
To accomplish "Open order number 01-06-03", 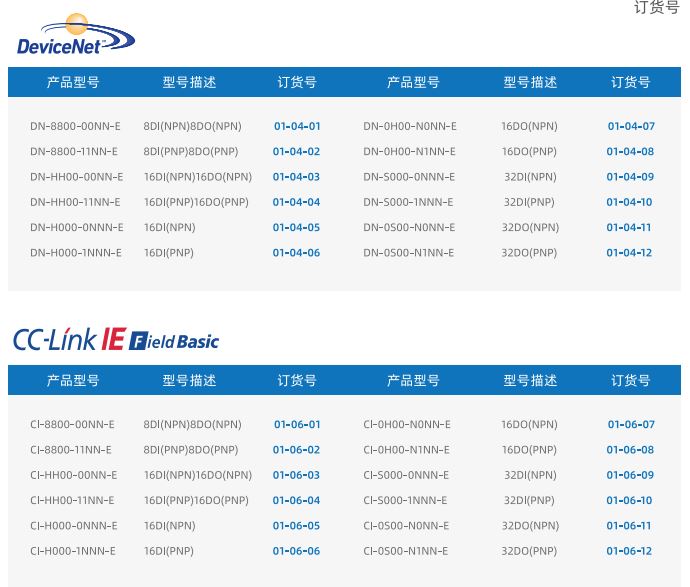I will coord(296,475).
